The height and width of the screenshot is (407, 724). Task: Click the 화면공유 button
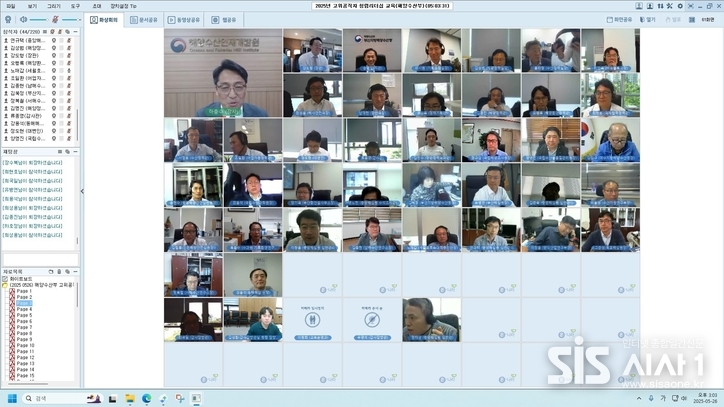click(619, 20)
